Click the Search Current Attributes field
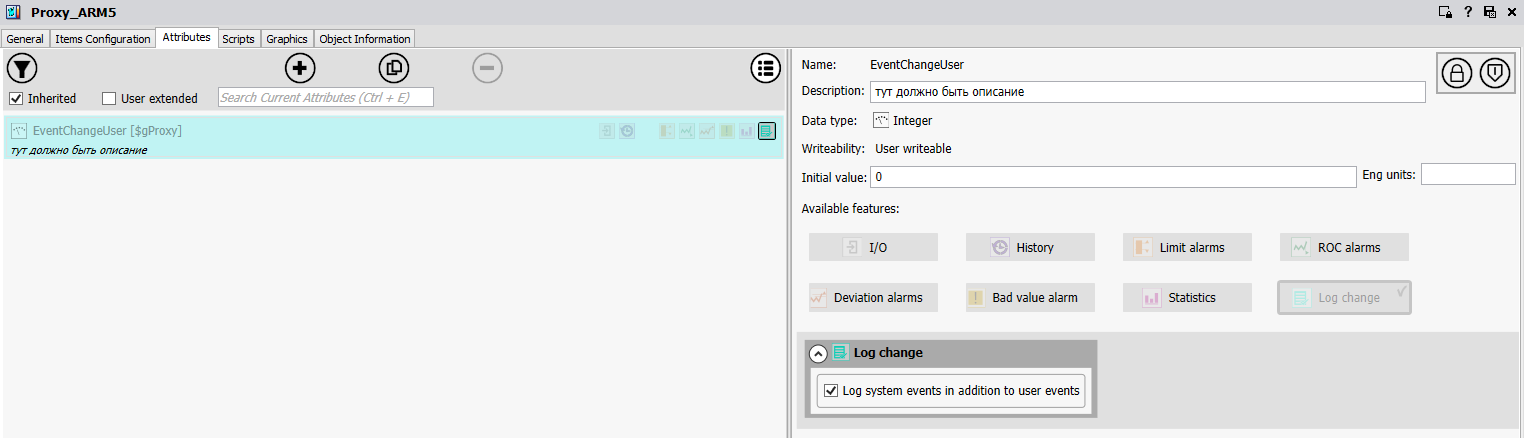The height and width of the screenshot is (438, 1524). [x=325, y=98]
